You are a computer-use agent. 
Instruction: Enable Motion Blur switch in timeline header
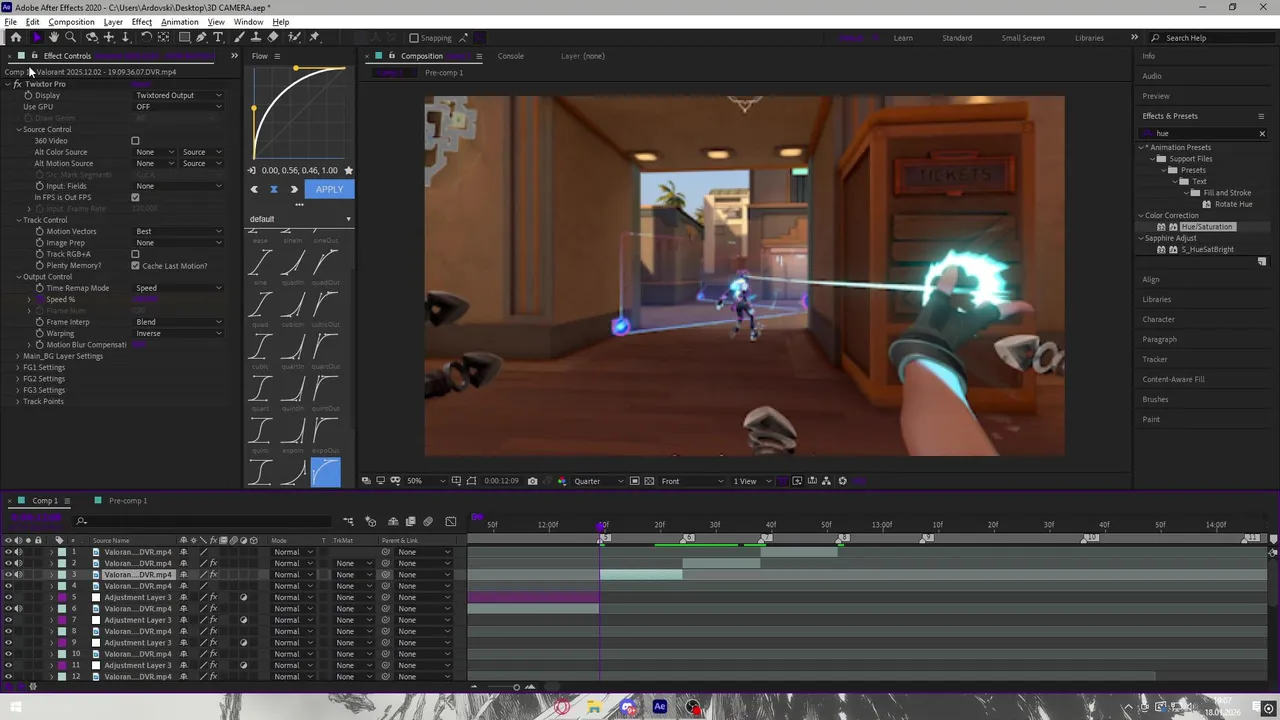[x=428, y=521]
